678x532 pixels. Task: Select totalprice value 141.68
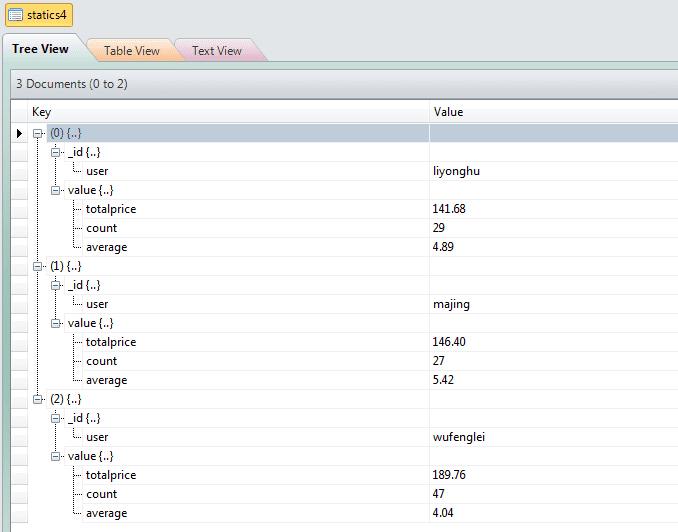(x=449, y=209)
